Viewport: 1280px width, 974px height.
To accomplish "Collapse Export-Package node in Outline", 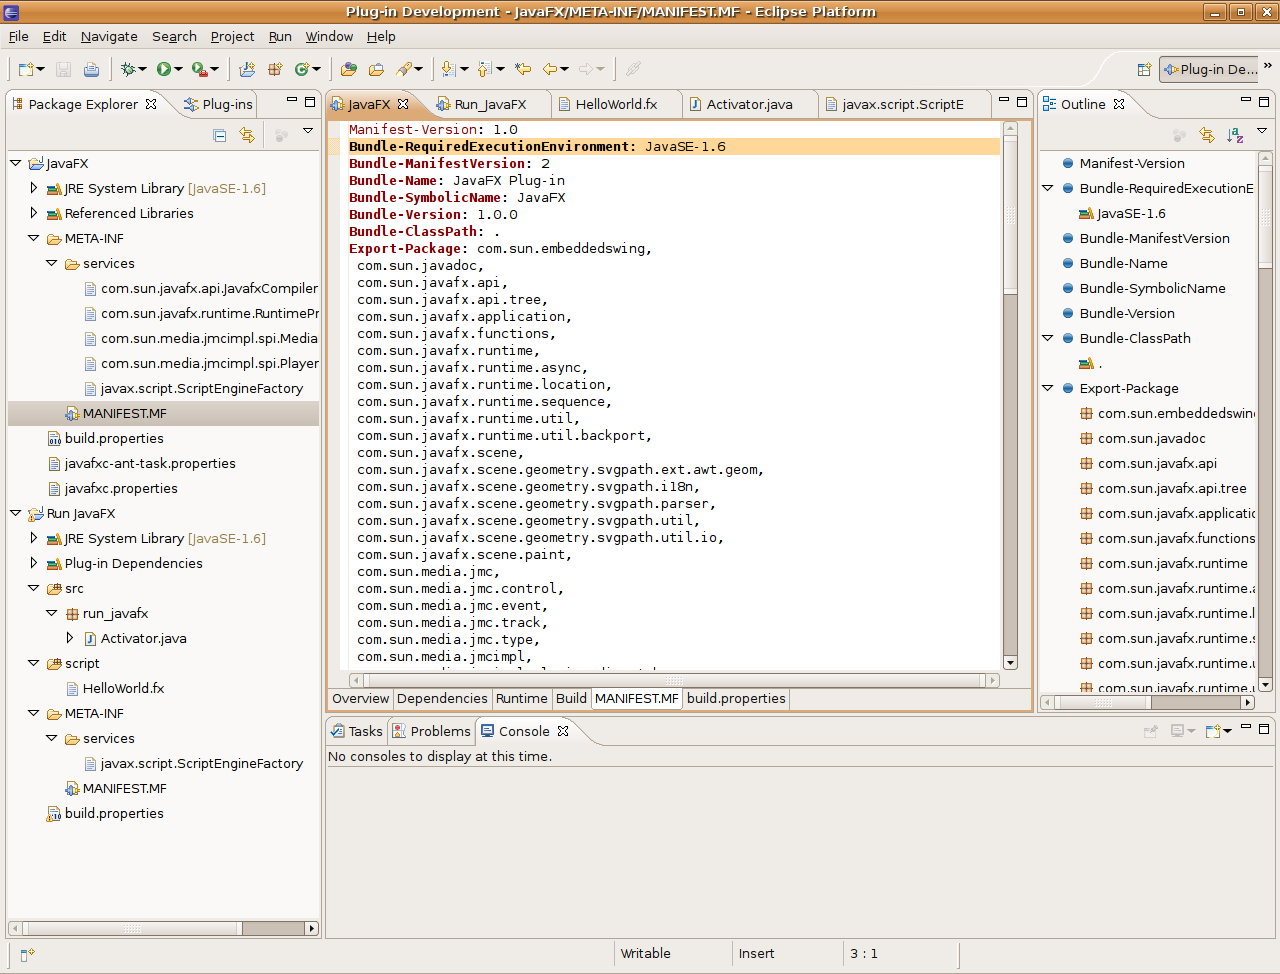I will pyautogui.click(x=1048, y=388).
